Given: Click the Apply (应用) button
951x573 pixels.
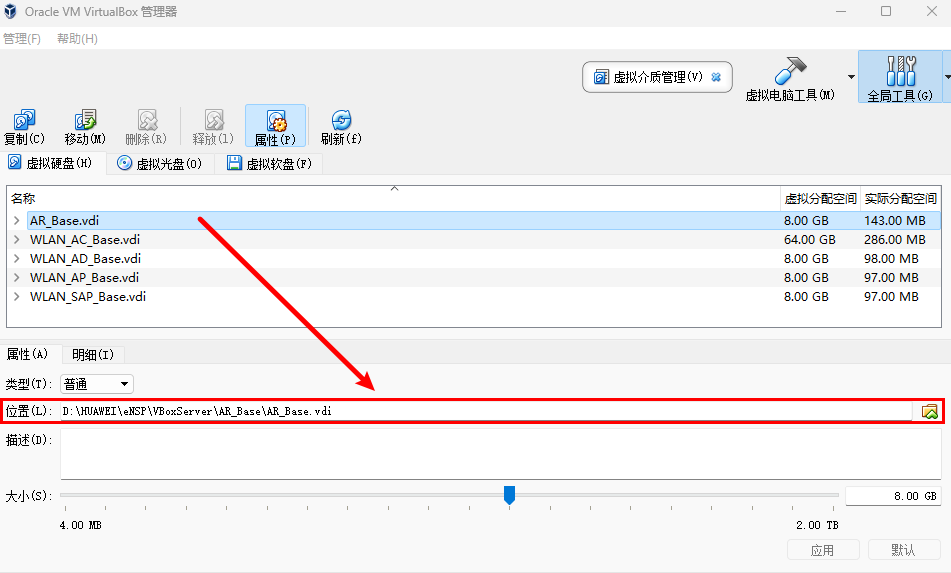Looking at the screenshot, I should pos(823,550).
